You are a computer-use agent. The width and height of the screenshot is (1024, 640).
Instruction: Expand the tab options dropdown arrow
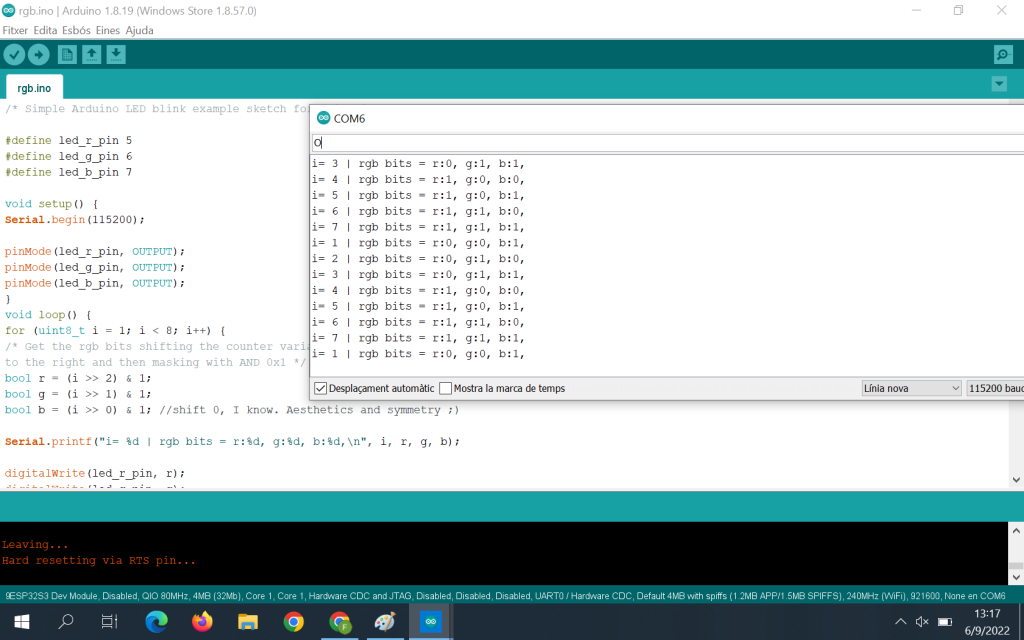point(998,84)
